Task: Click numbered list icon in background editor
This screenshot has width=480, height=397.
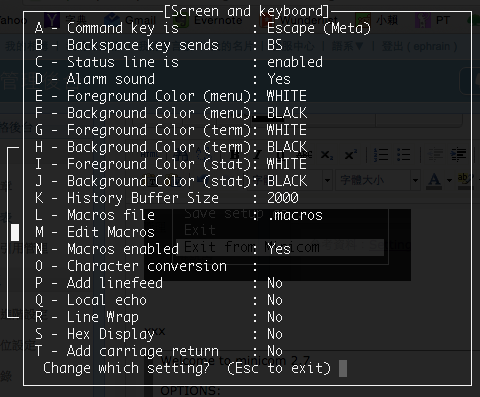Action: 381,155
